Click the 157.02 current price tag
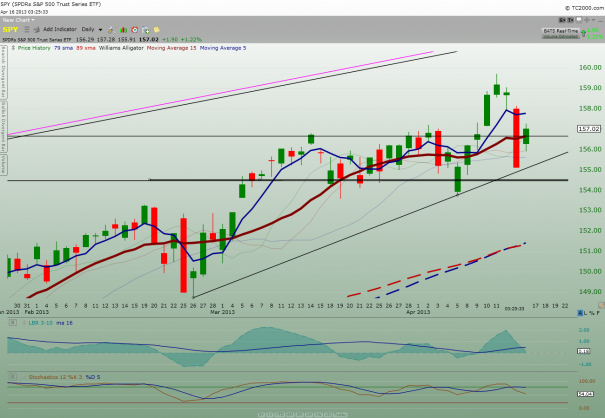Image resolution: width=605 pixels, height=418 pixels. tap(589, 129)
